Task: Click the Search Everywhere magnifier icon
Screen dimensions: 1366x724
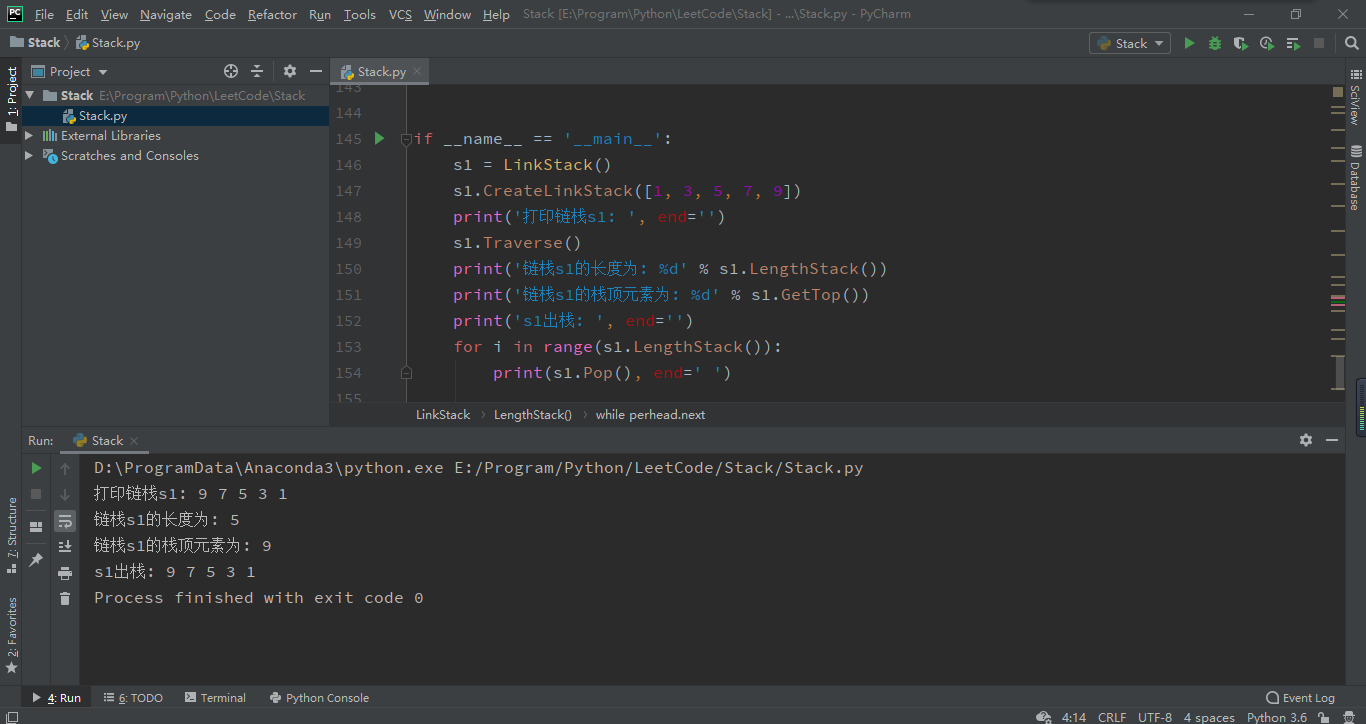Action: [x=1352, y=43]
